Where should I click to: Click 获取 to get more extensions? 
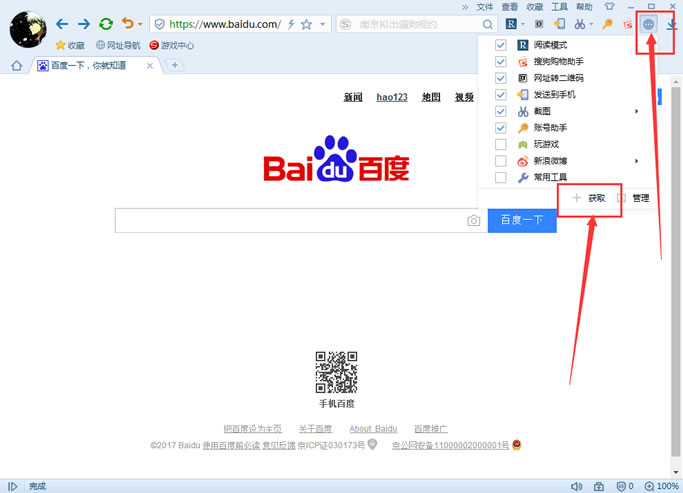(x=589, y=198)
